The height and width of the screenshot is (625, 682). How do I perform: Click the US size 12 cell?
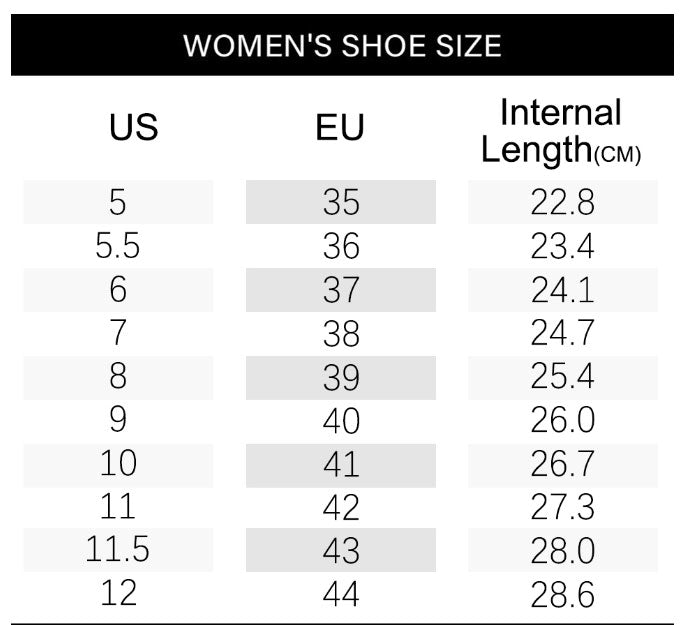[118, 595]
